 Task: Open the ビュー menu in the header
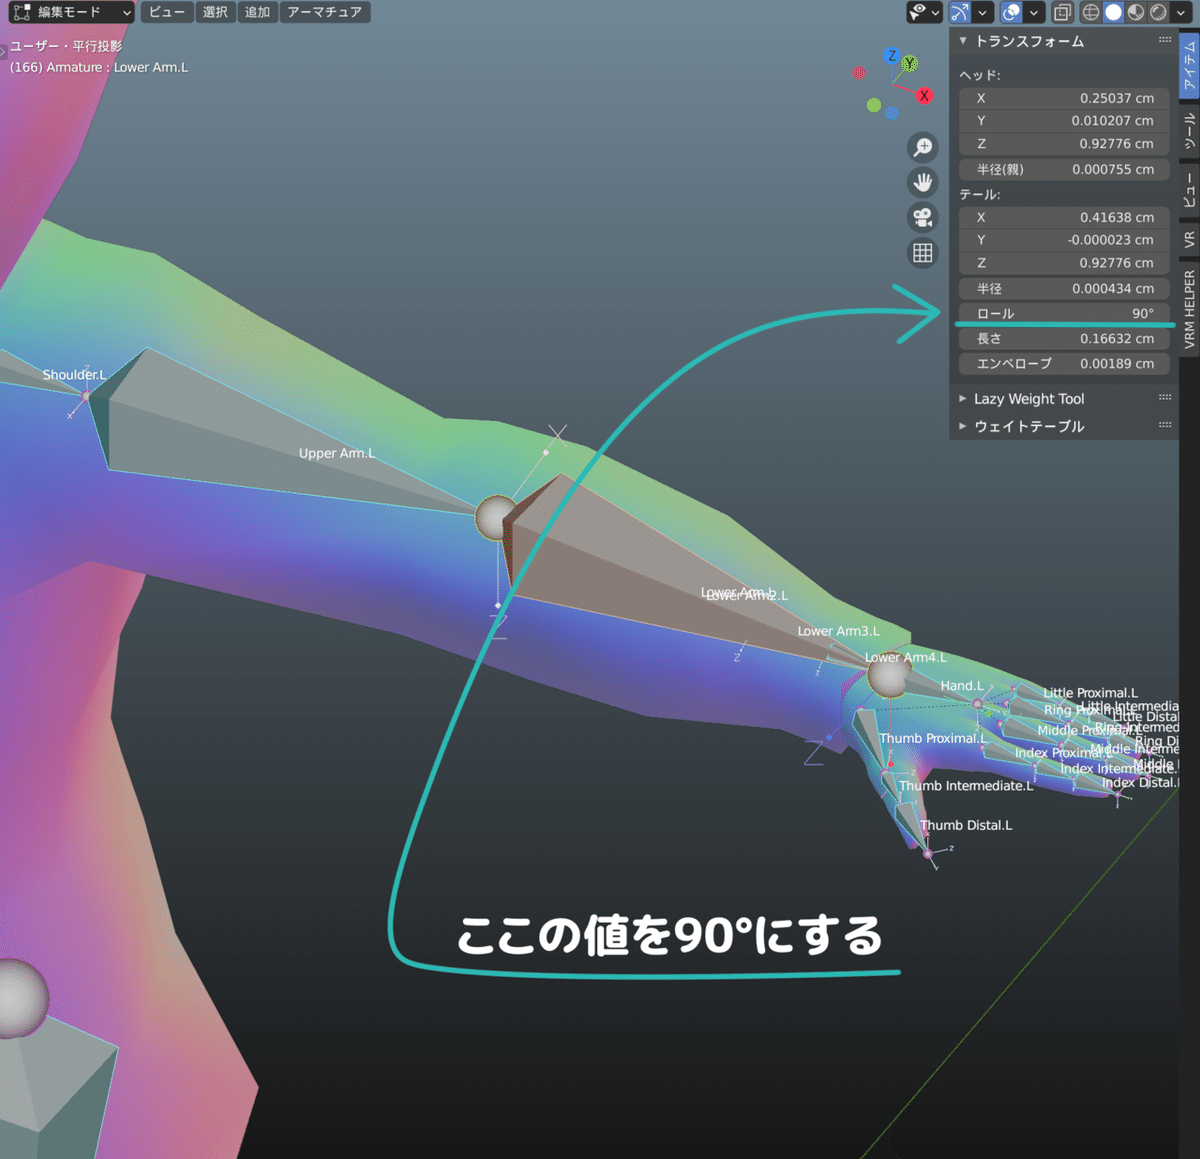tap(166, 13)
